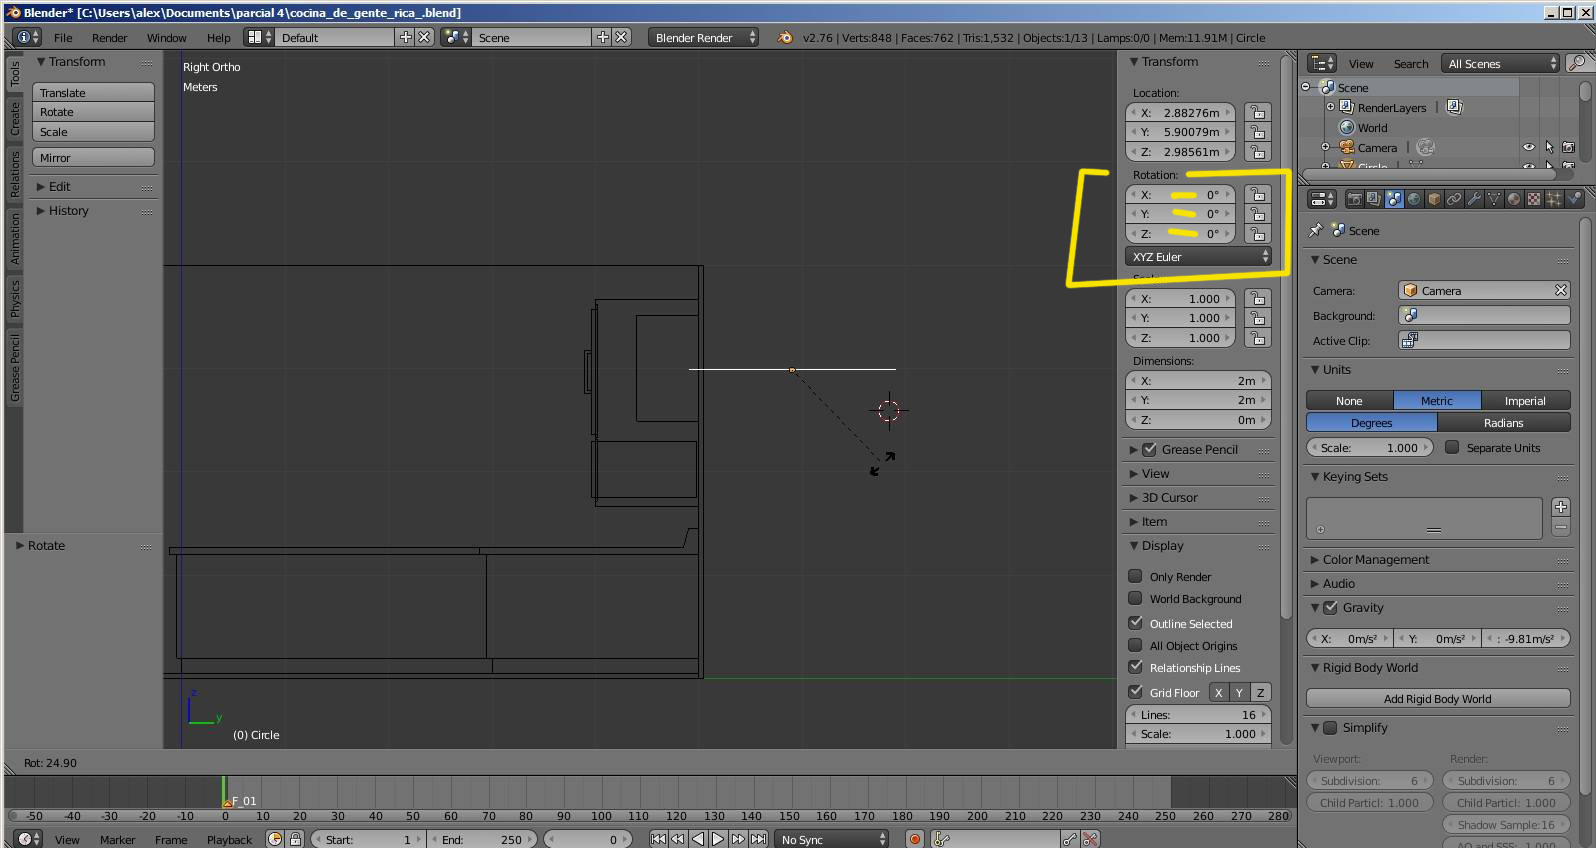Screen dimensions: 1596x848
Task: Expand the Color Management panel
Action: (1375, 560)
